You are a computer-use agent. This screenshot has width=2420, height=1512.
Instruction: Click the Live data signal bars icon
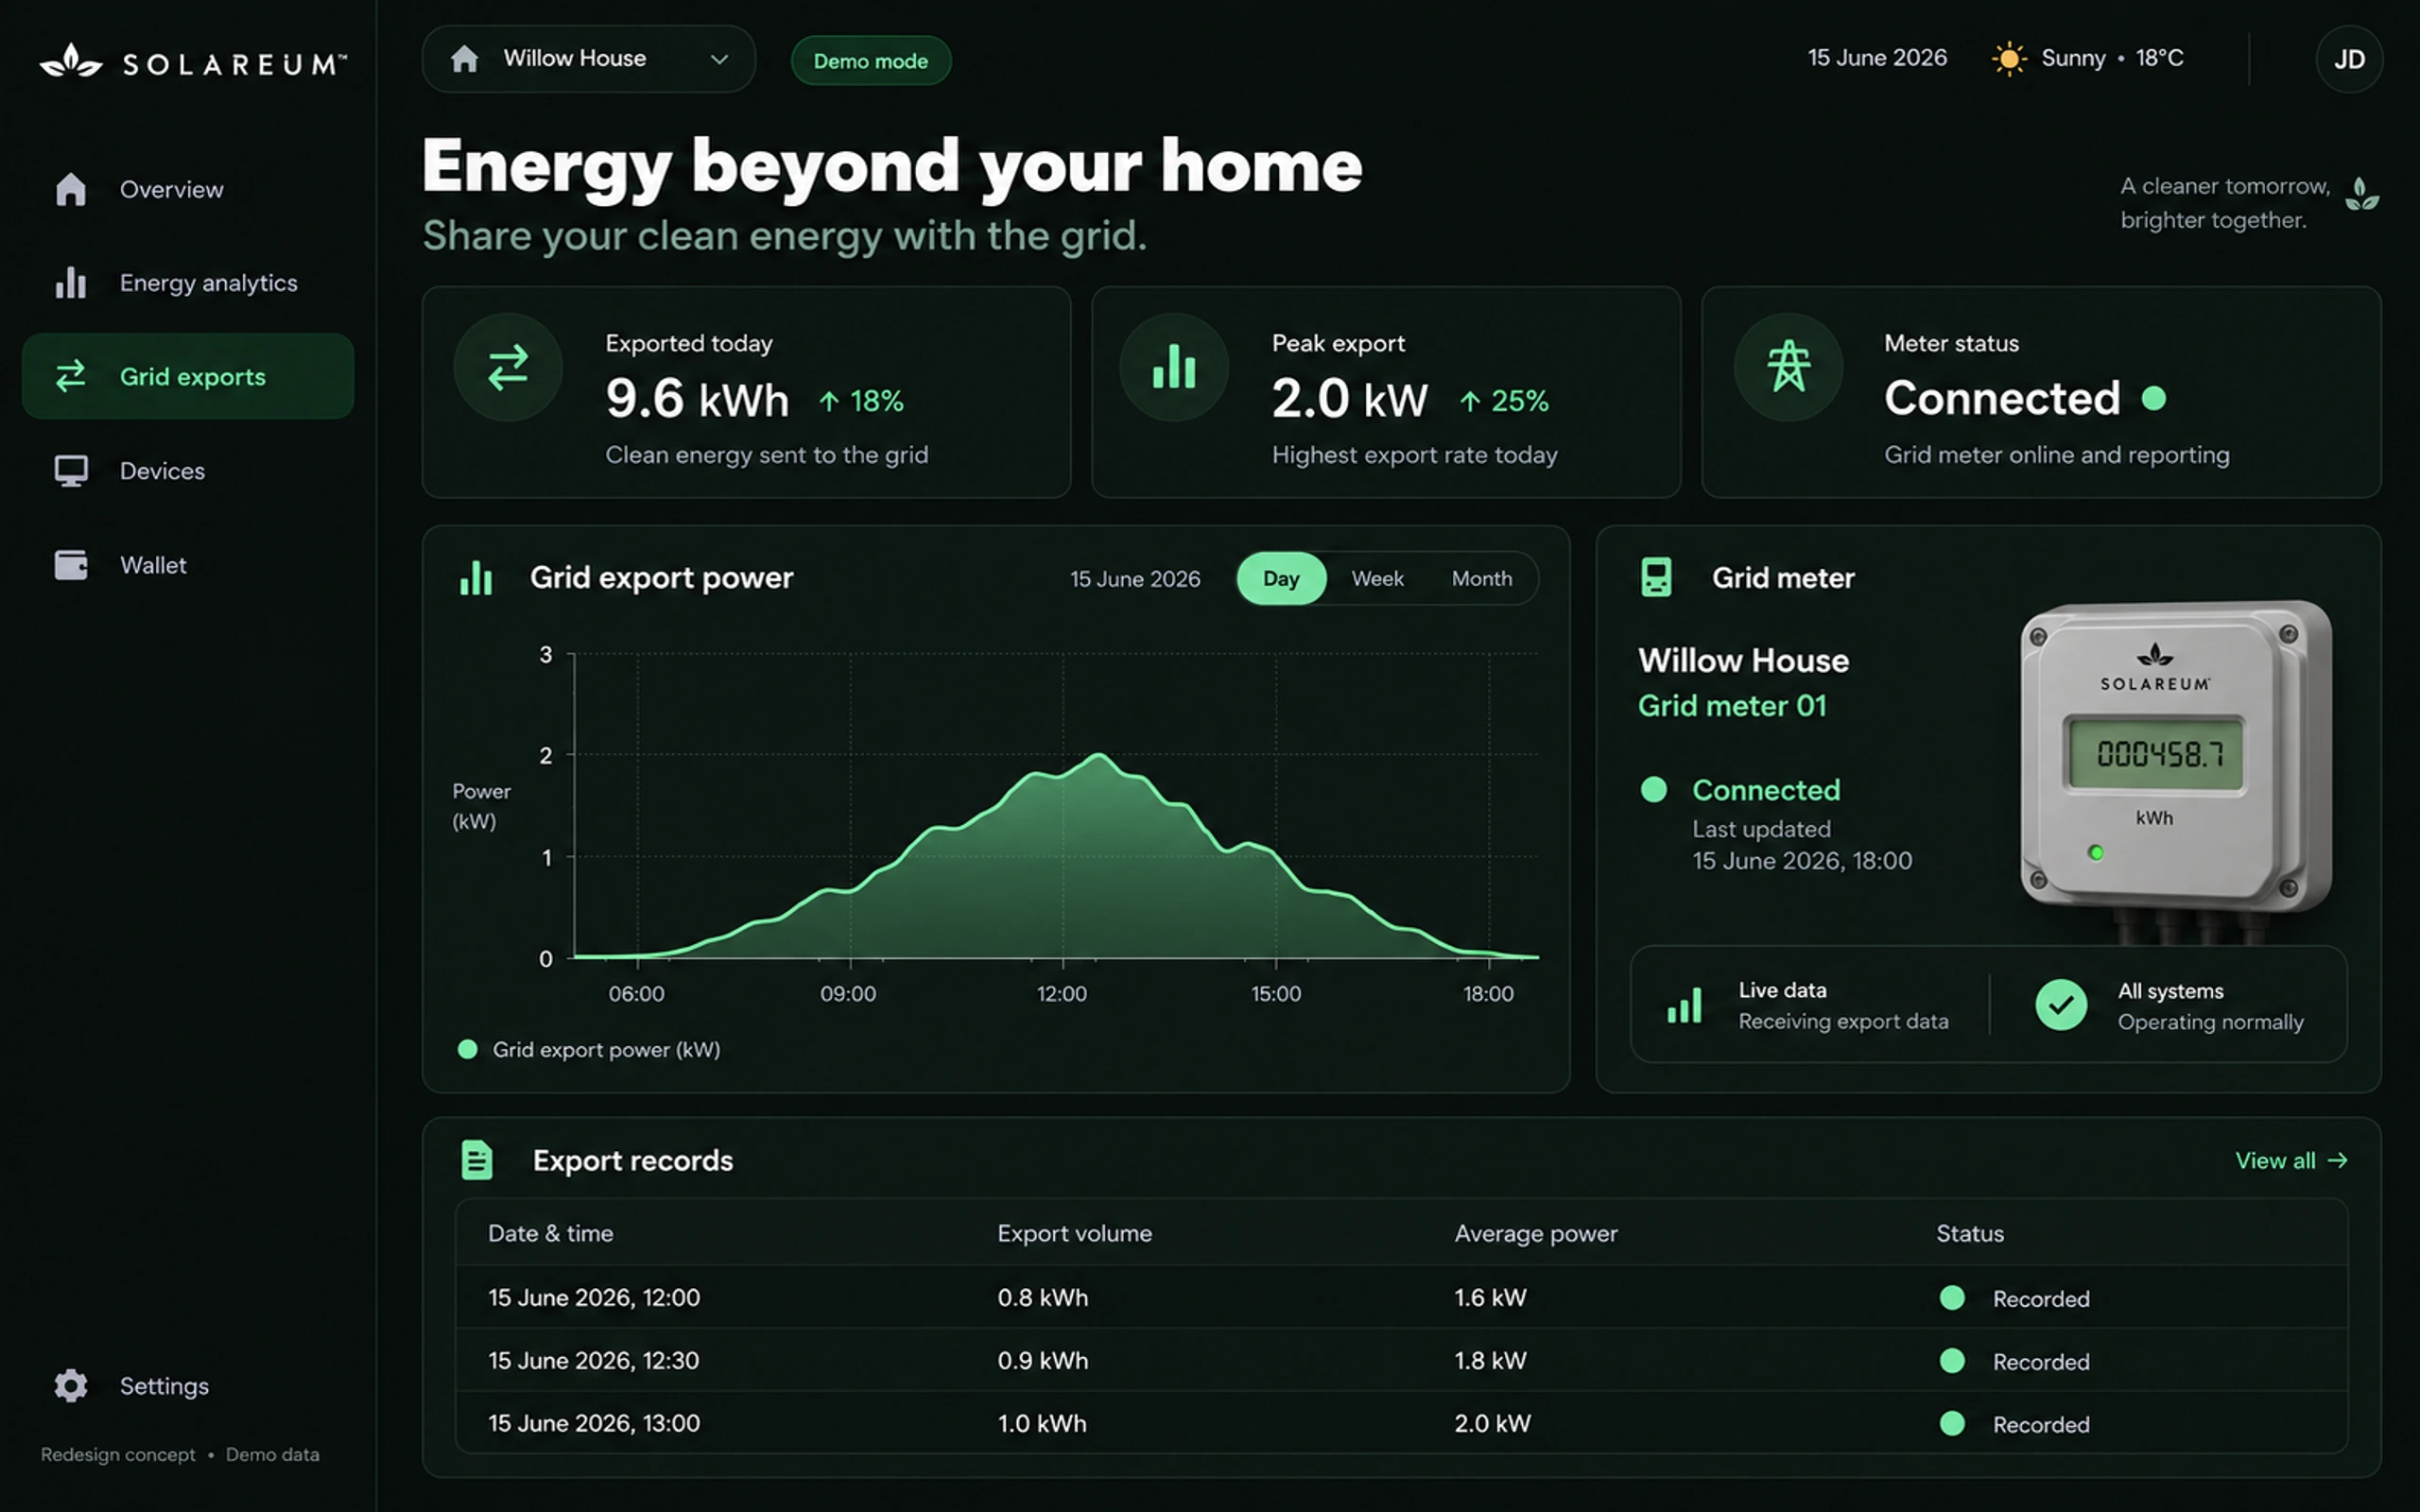coord(1685,1006)
